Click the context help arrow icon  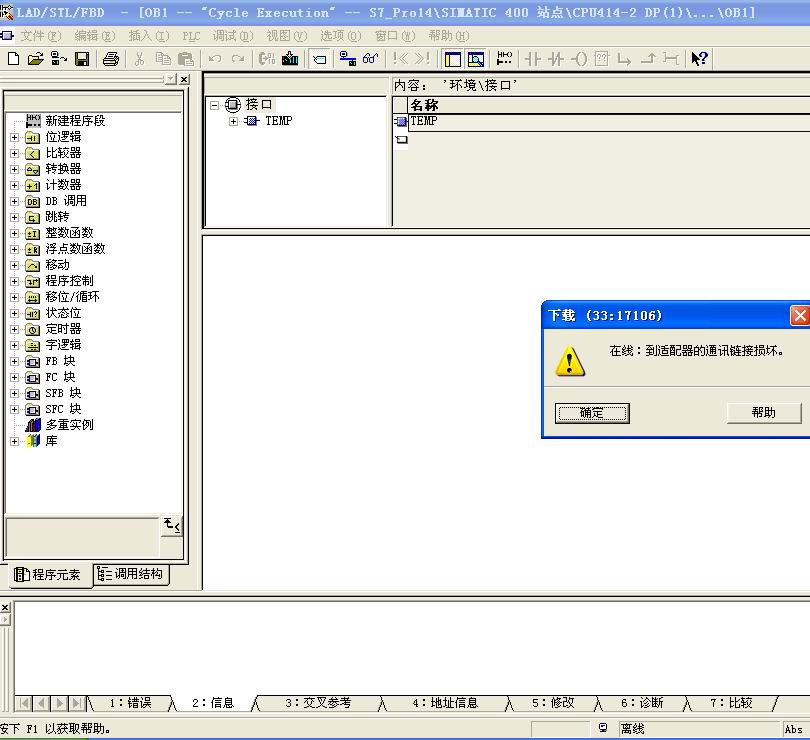coord(700,59)
